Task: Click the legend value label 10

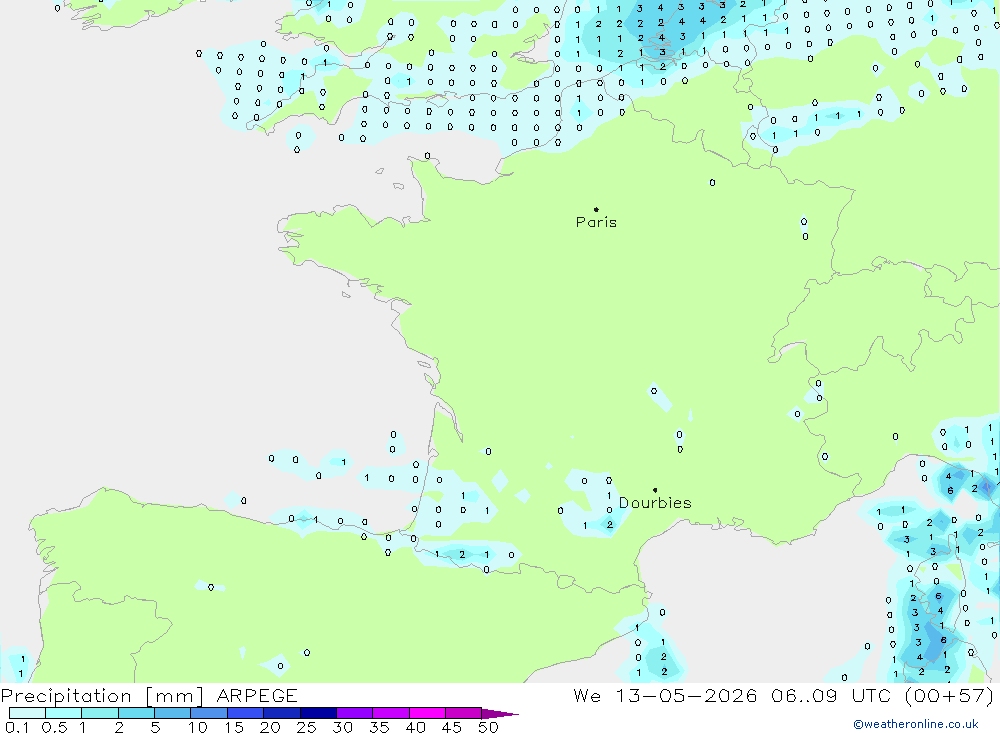Action: pos(198,727)
